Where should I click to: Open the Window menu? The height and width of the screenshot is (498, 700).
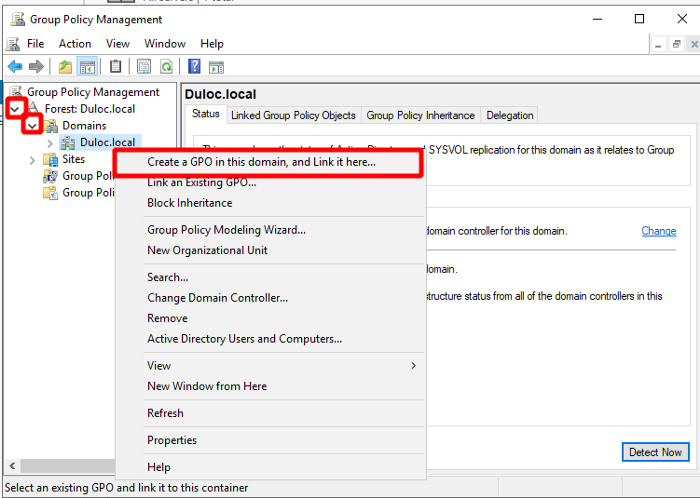click(x=165, y=44)
